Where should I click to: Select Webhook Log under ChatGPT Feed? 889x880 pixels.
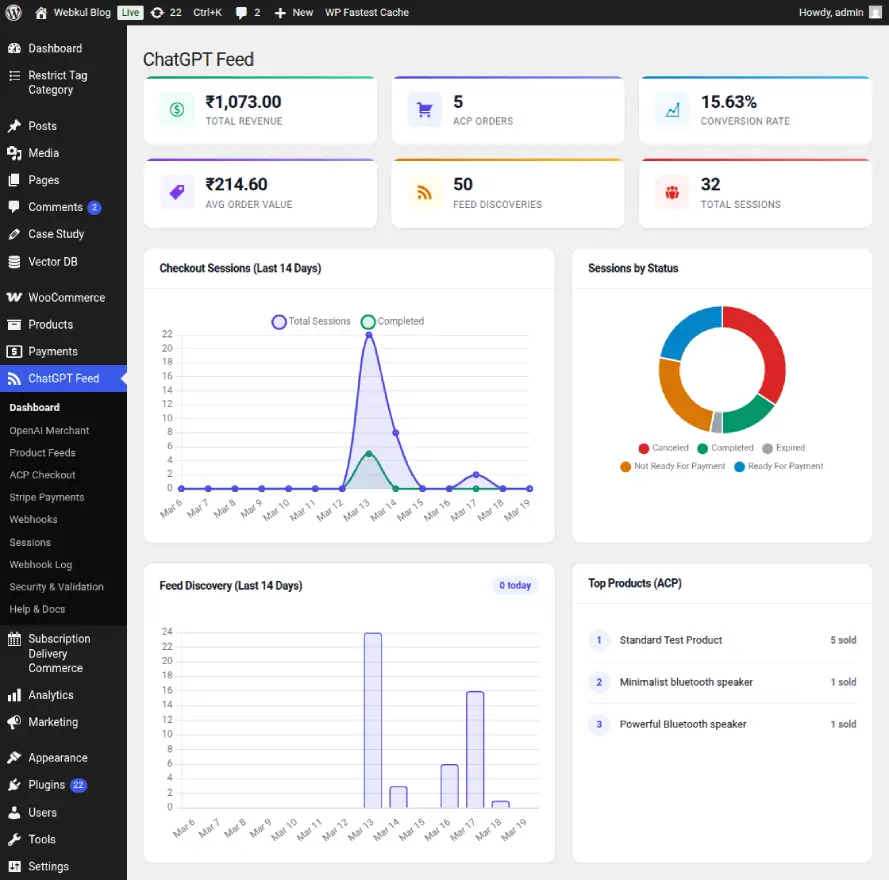point(40,564)
